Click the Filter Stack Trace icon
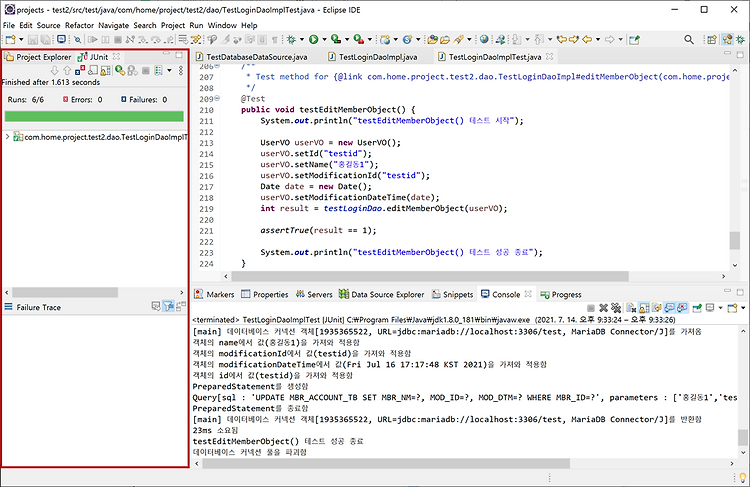 pos(168,306)
